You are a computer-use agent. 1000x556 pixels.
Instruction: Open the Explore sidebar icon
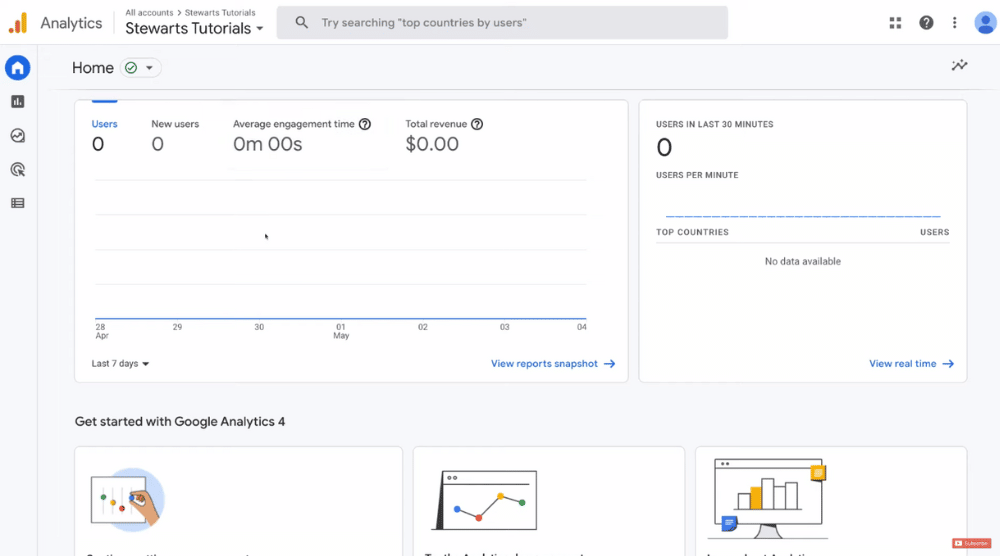tap(18, 135)
